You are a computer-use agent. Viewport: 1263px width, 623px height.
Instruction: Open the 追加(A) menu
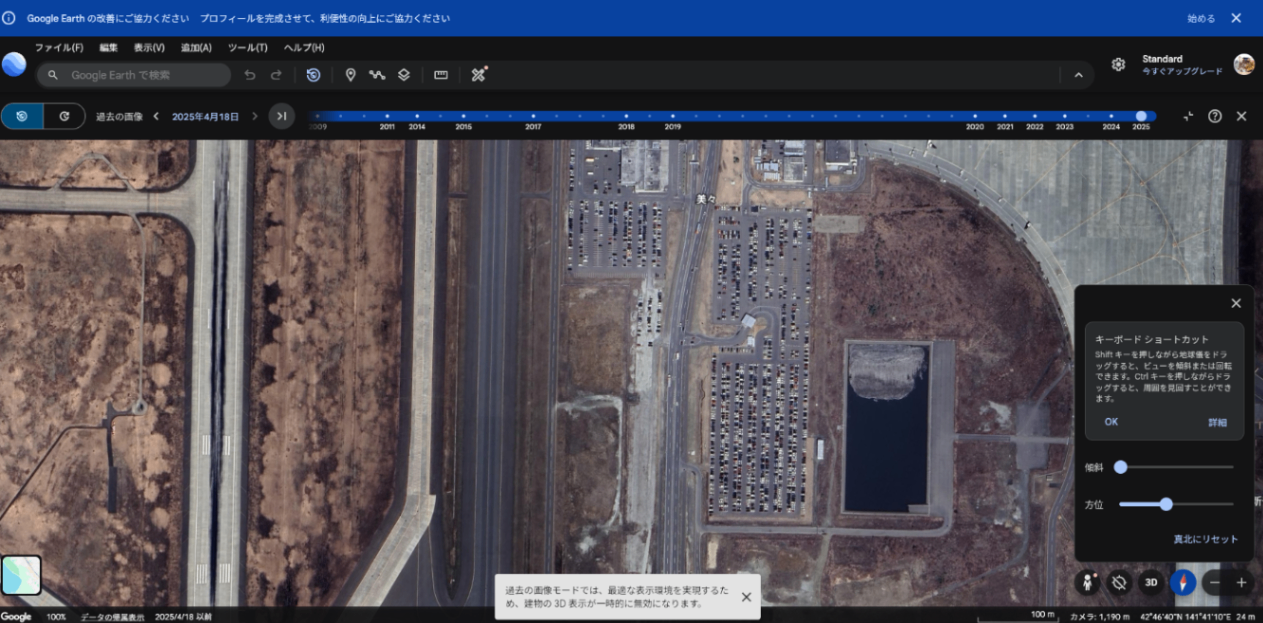click(x=196, y=47)
